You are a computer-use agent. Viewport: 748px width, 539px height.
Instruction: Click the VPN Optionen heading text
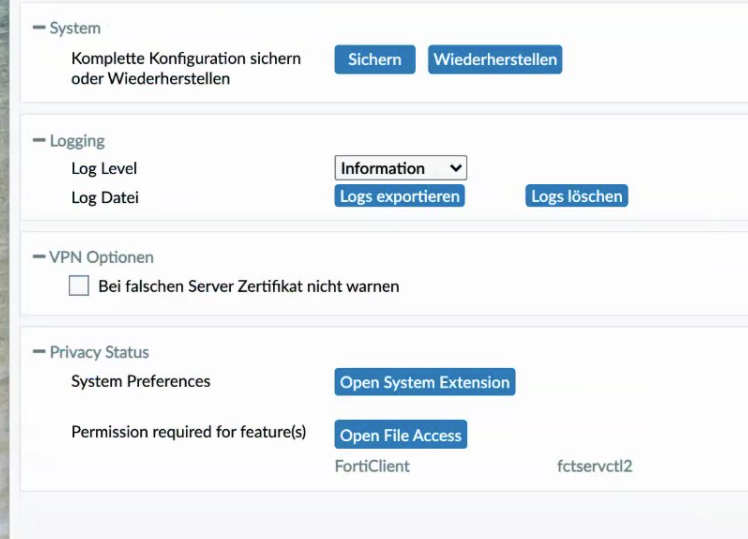[101, 257]
